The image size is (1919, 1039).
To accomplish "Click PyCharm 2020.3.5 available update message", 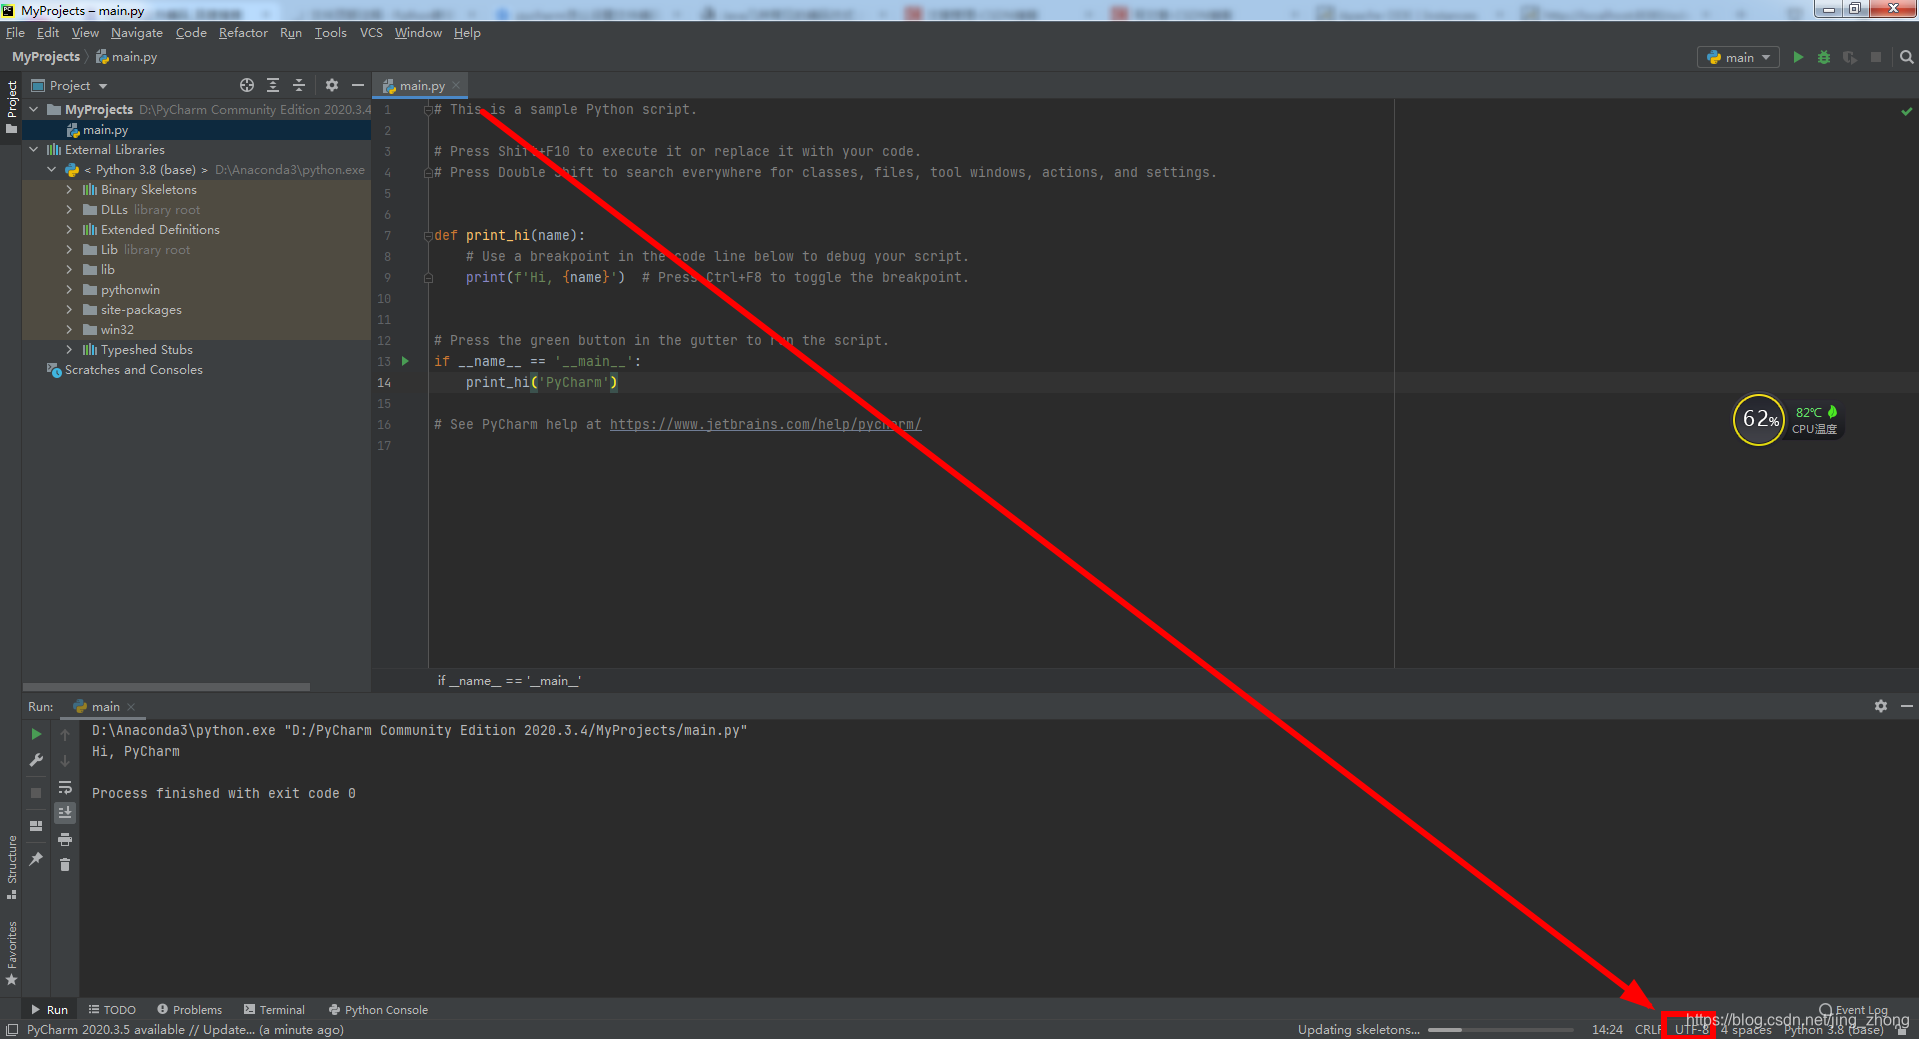I will pos(185,1030).
